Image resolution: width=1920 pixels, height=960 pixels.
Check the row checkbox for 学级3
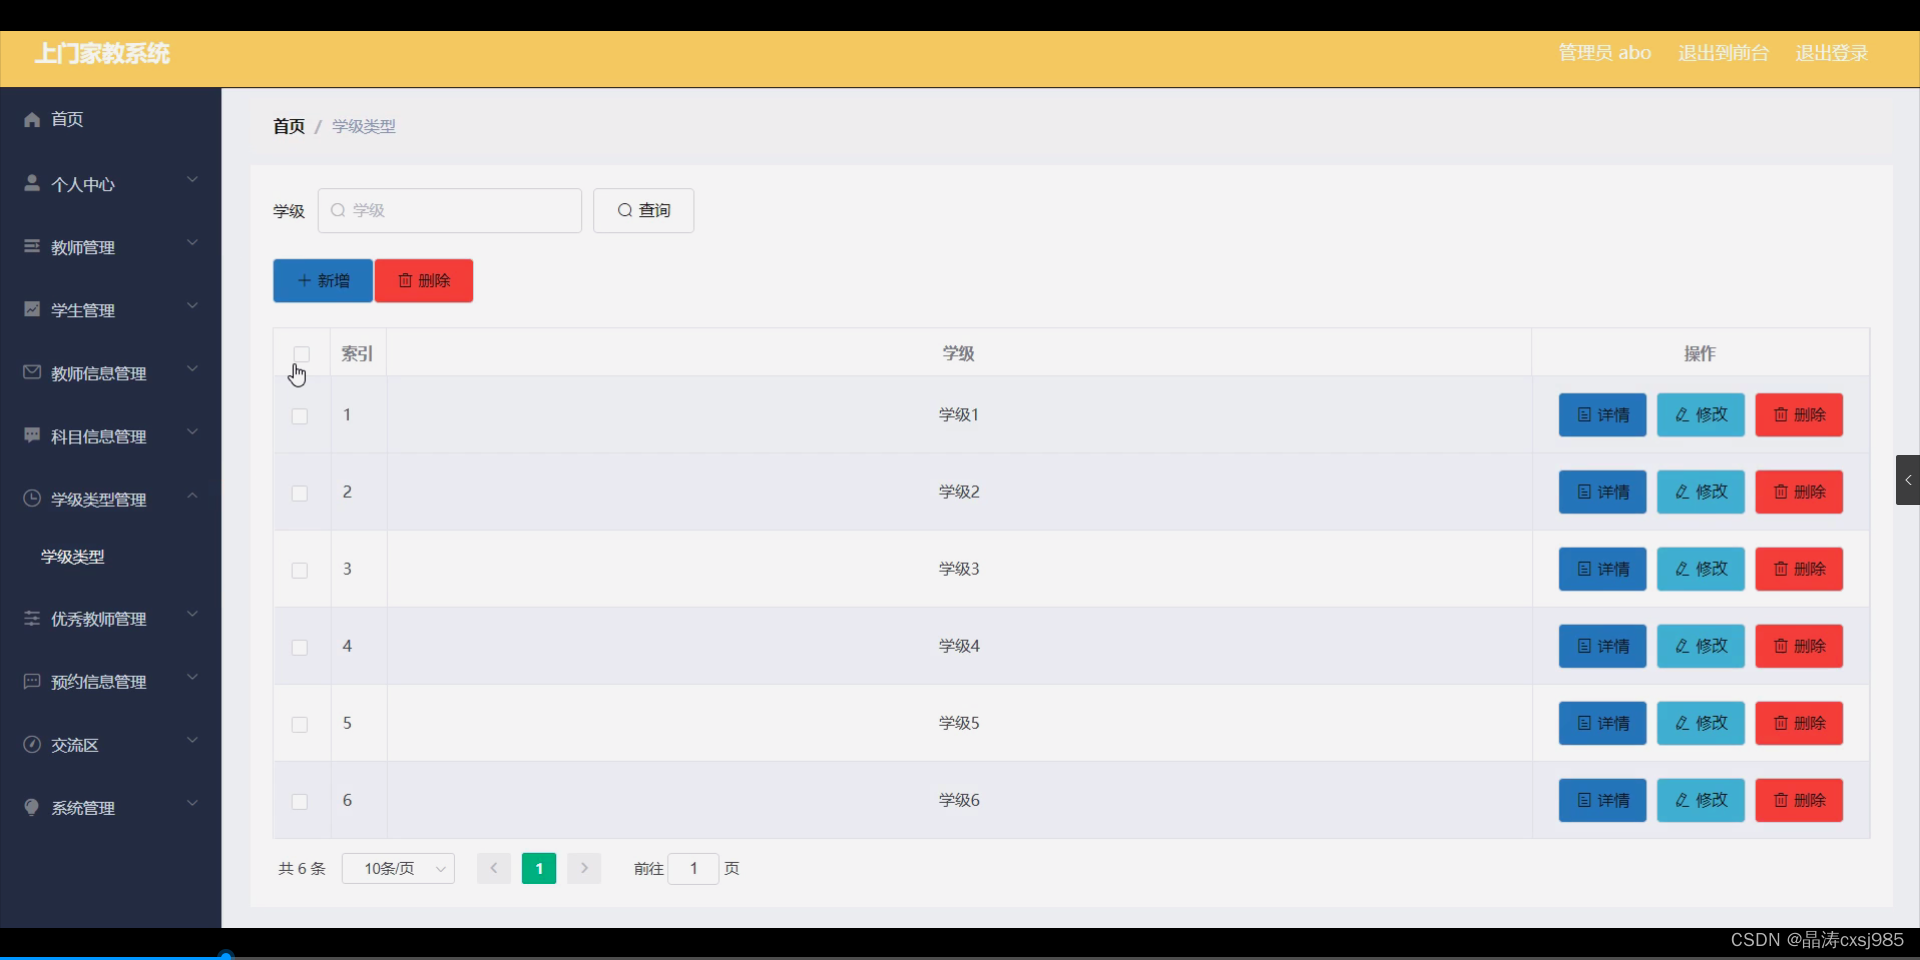click(x=299, y=571)
